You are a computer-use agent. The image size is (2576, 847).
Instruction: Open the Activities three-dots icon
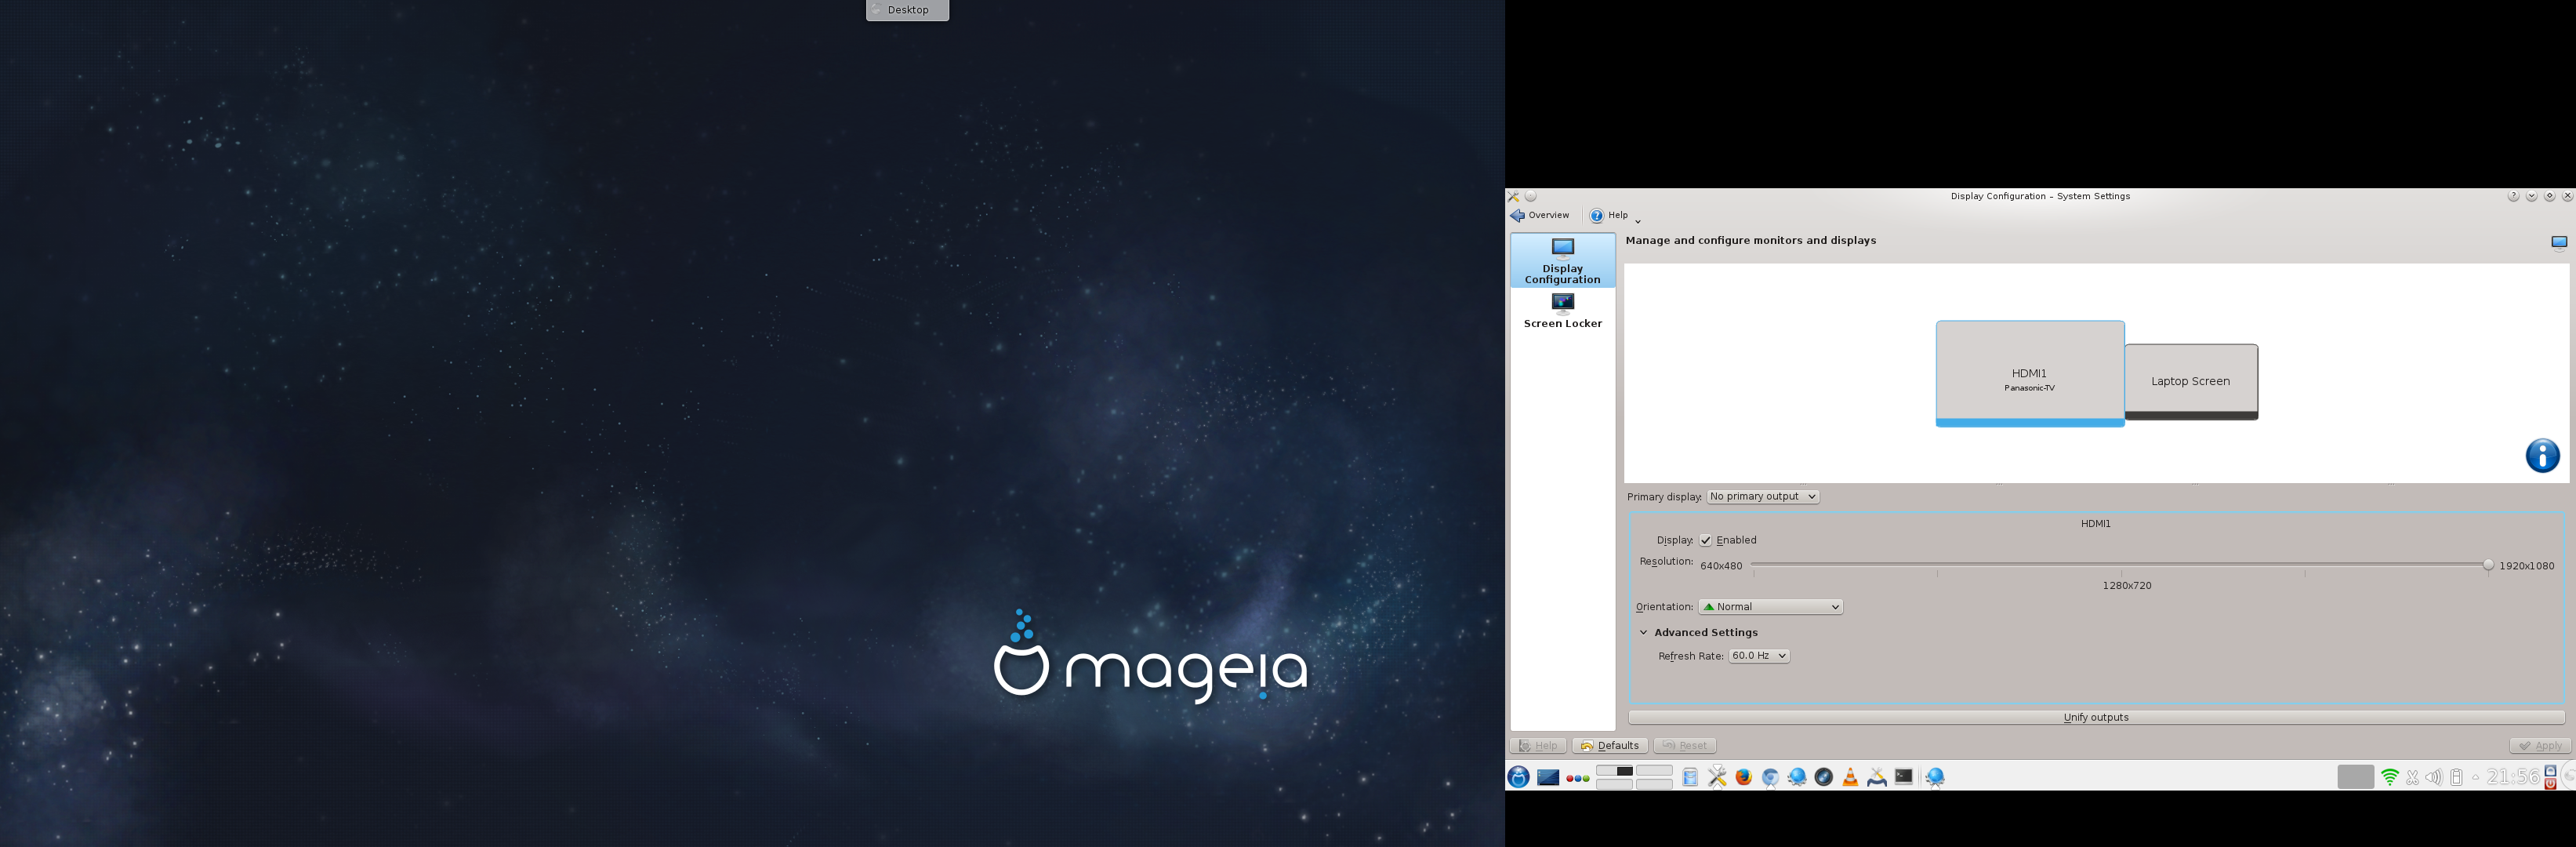point(1578,779)
